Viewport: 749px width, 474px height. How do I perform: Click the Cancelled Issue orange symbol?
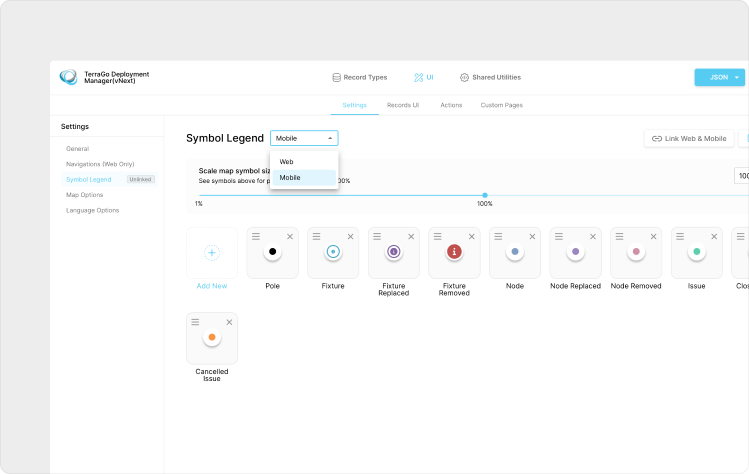[x=211, y=338]
